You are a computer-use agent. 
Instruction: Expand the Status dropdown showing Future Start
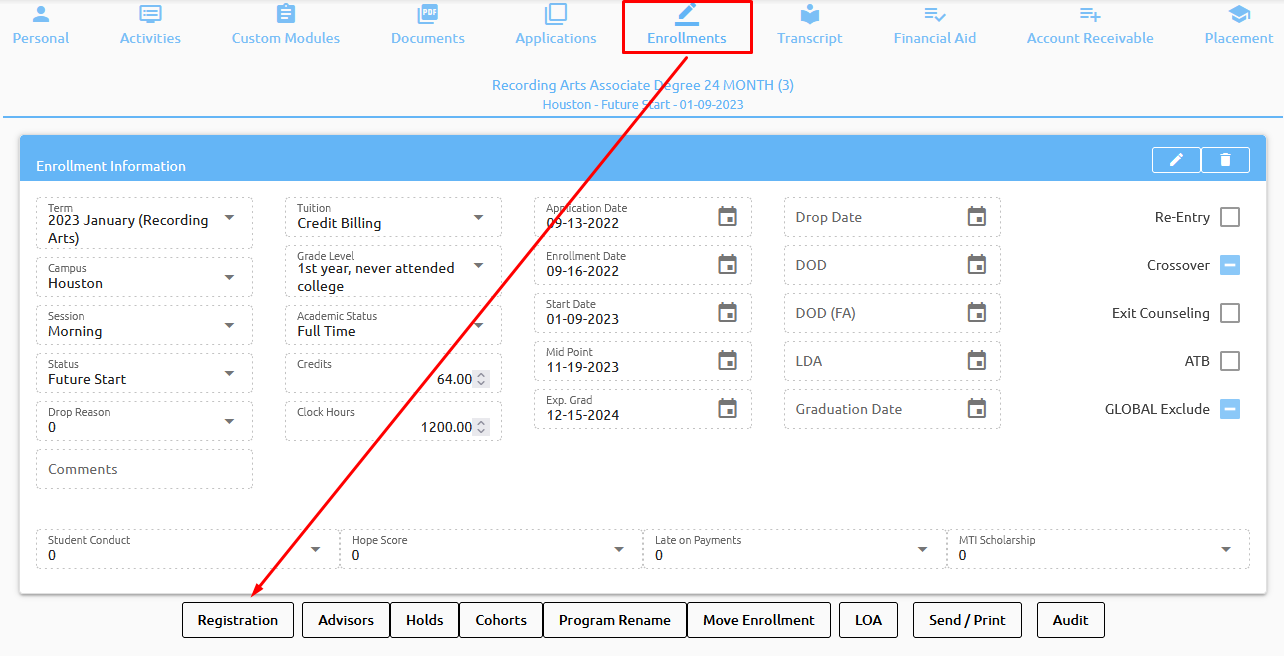pyautogui.click(x=229, y=373)
